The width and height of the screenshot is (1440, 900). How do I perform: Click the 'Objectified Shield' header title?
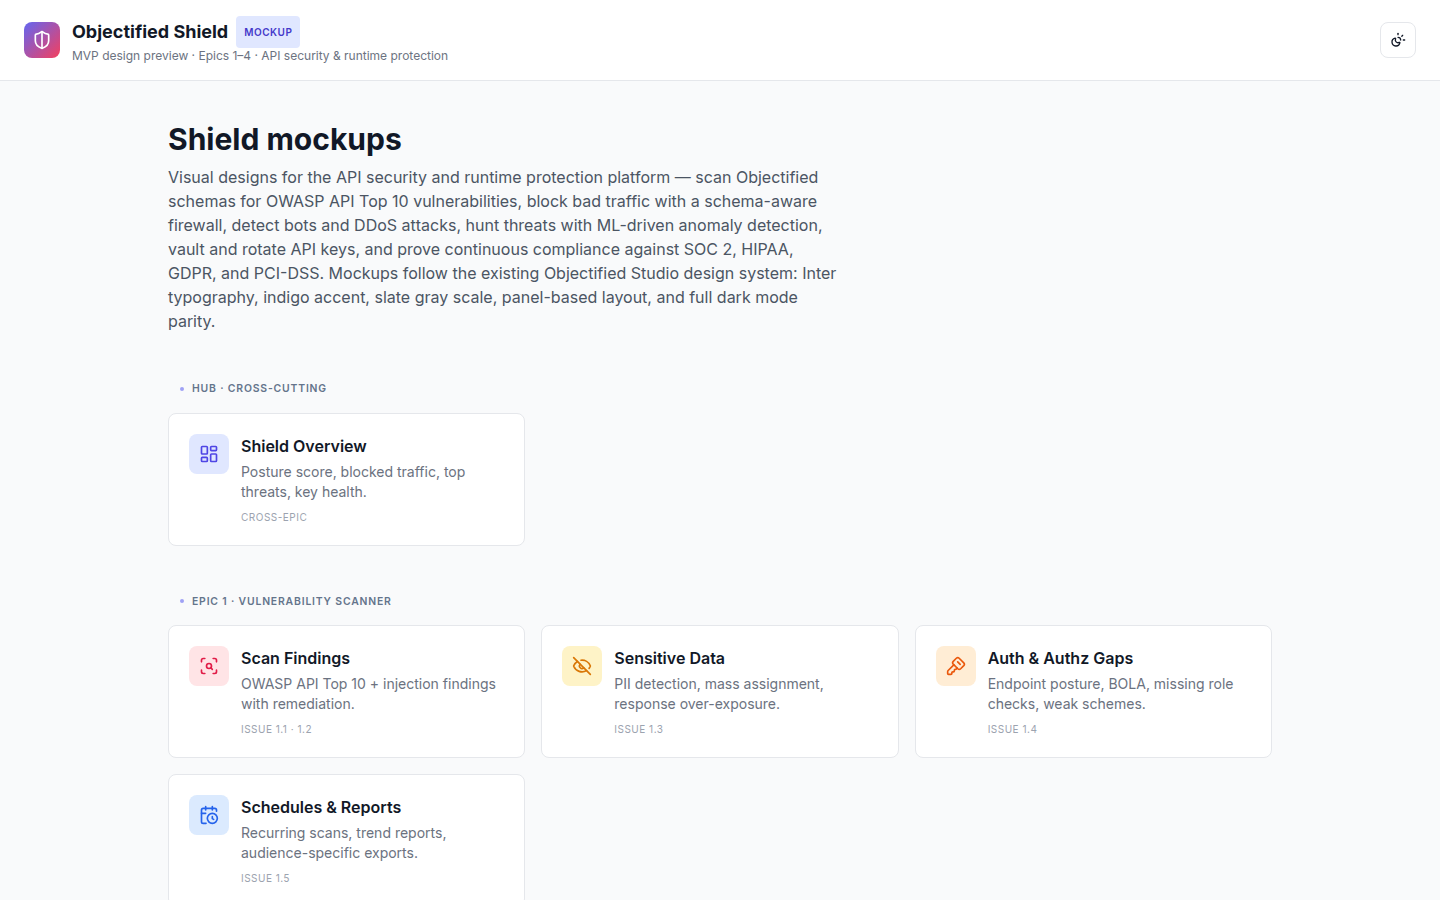click(x=150, y=32)
